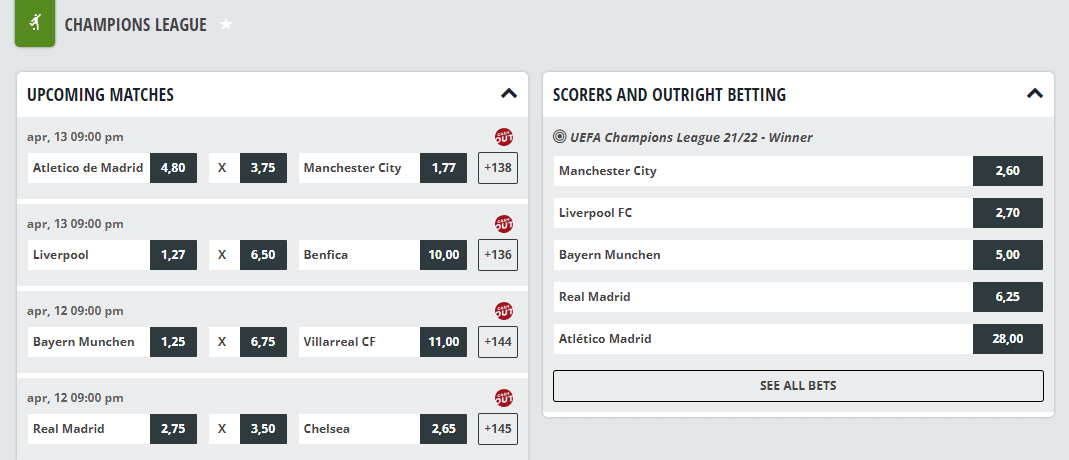
Task: Select Liverpool home win odds 1,27
Action: click(x=173, y=255)
